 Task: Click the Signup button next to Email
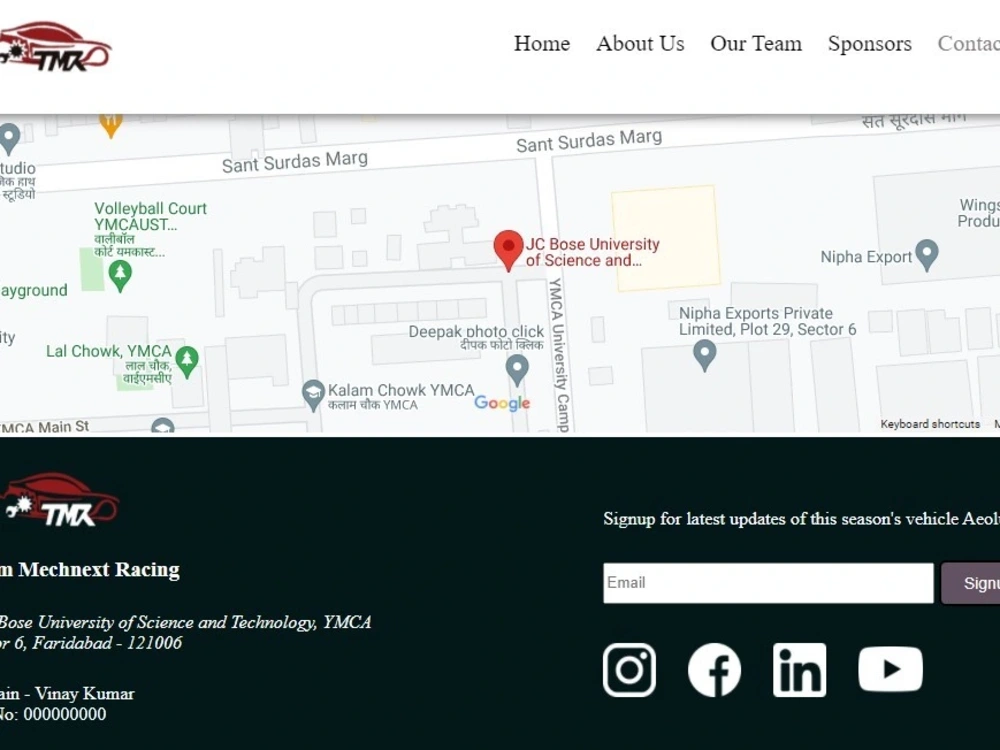971,583
